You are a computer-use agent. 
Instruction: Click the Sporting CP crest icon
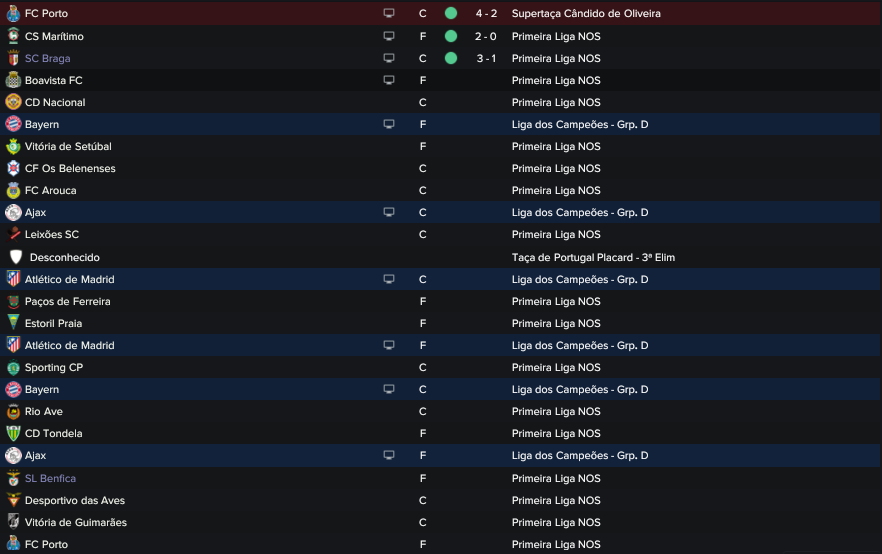coord(13,367)
